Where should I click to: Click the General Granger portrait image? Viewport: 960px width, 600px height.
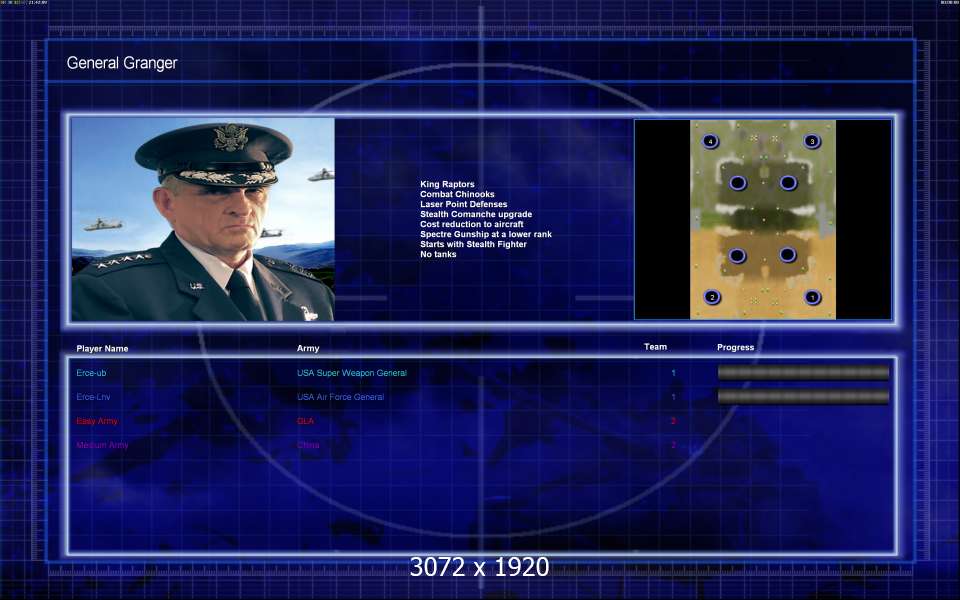click(x=203, y=219)
